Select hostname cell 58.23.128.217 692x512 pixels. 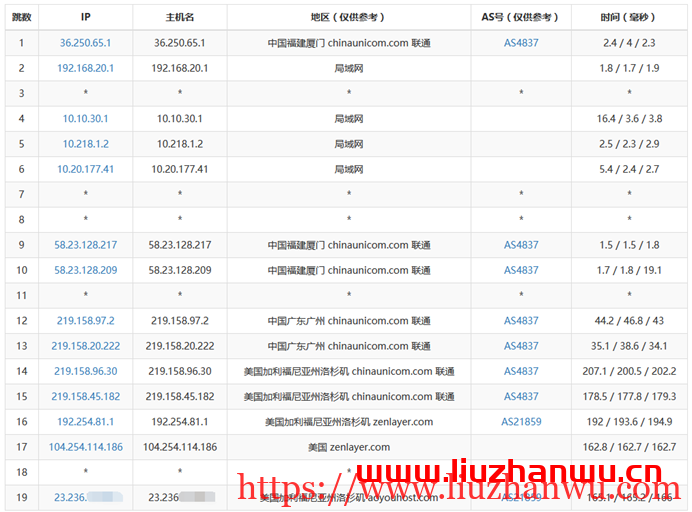(x=180, y=245)
